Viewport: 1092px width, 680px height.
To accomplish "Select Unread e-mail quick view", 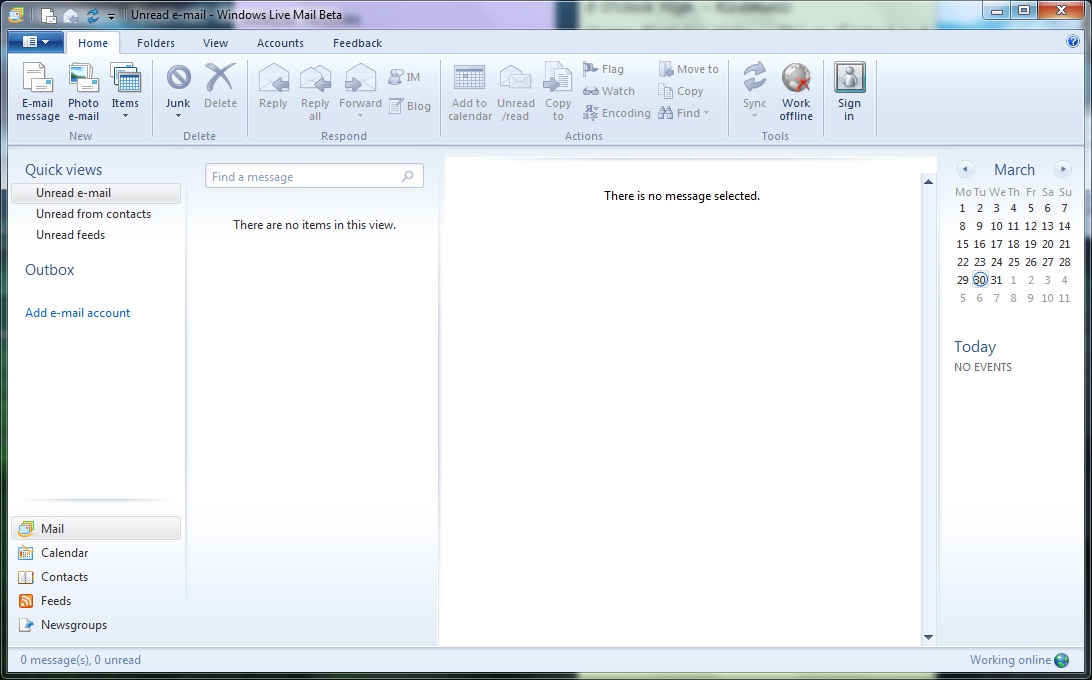I will pyautogui.click(x=96, y=193).
